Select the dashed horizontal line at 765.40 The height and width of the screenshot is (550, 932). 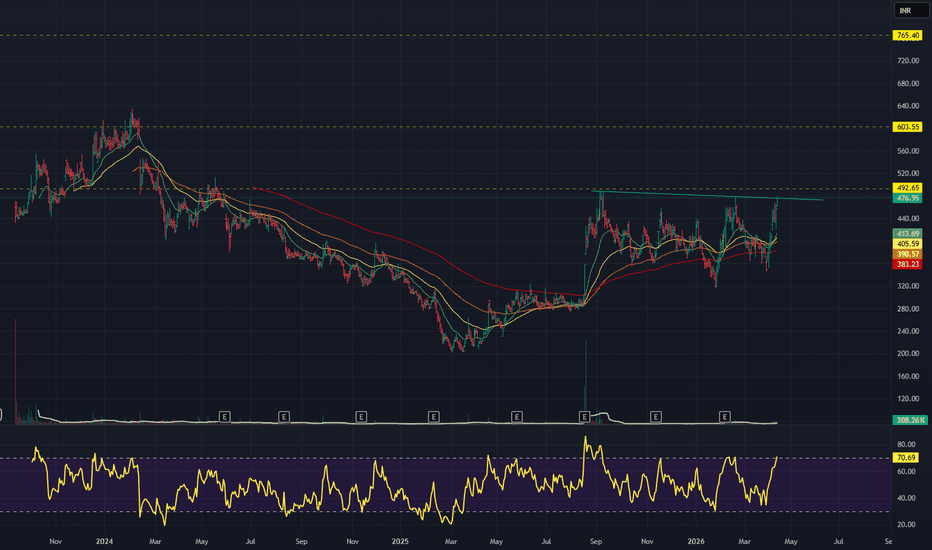(450, 36)
